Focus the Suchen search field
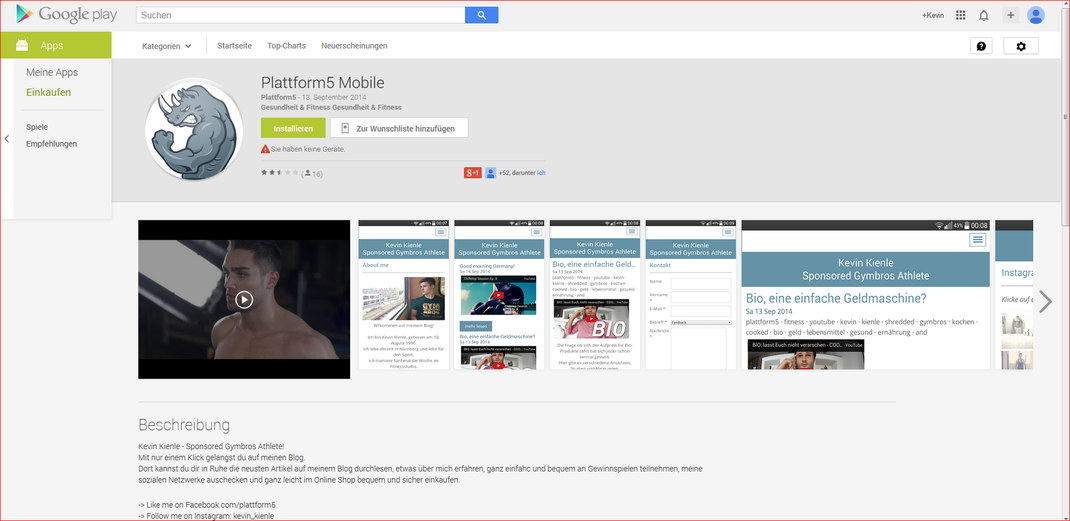Viewport: 1070px width, 521px height. click(x=300, y=15)
